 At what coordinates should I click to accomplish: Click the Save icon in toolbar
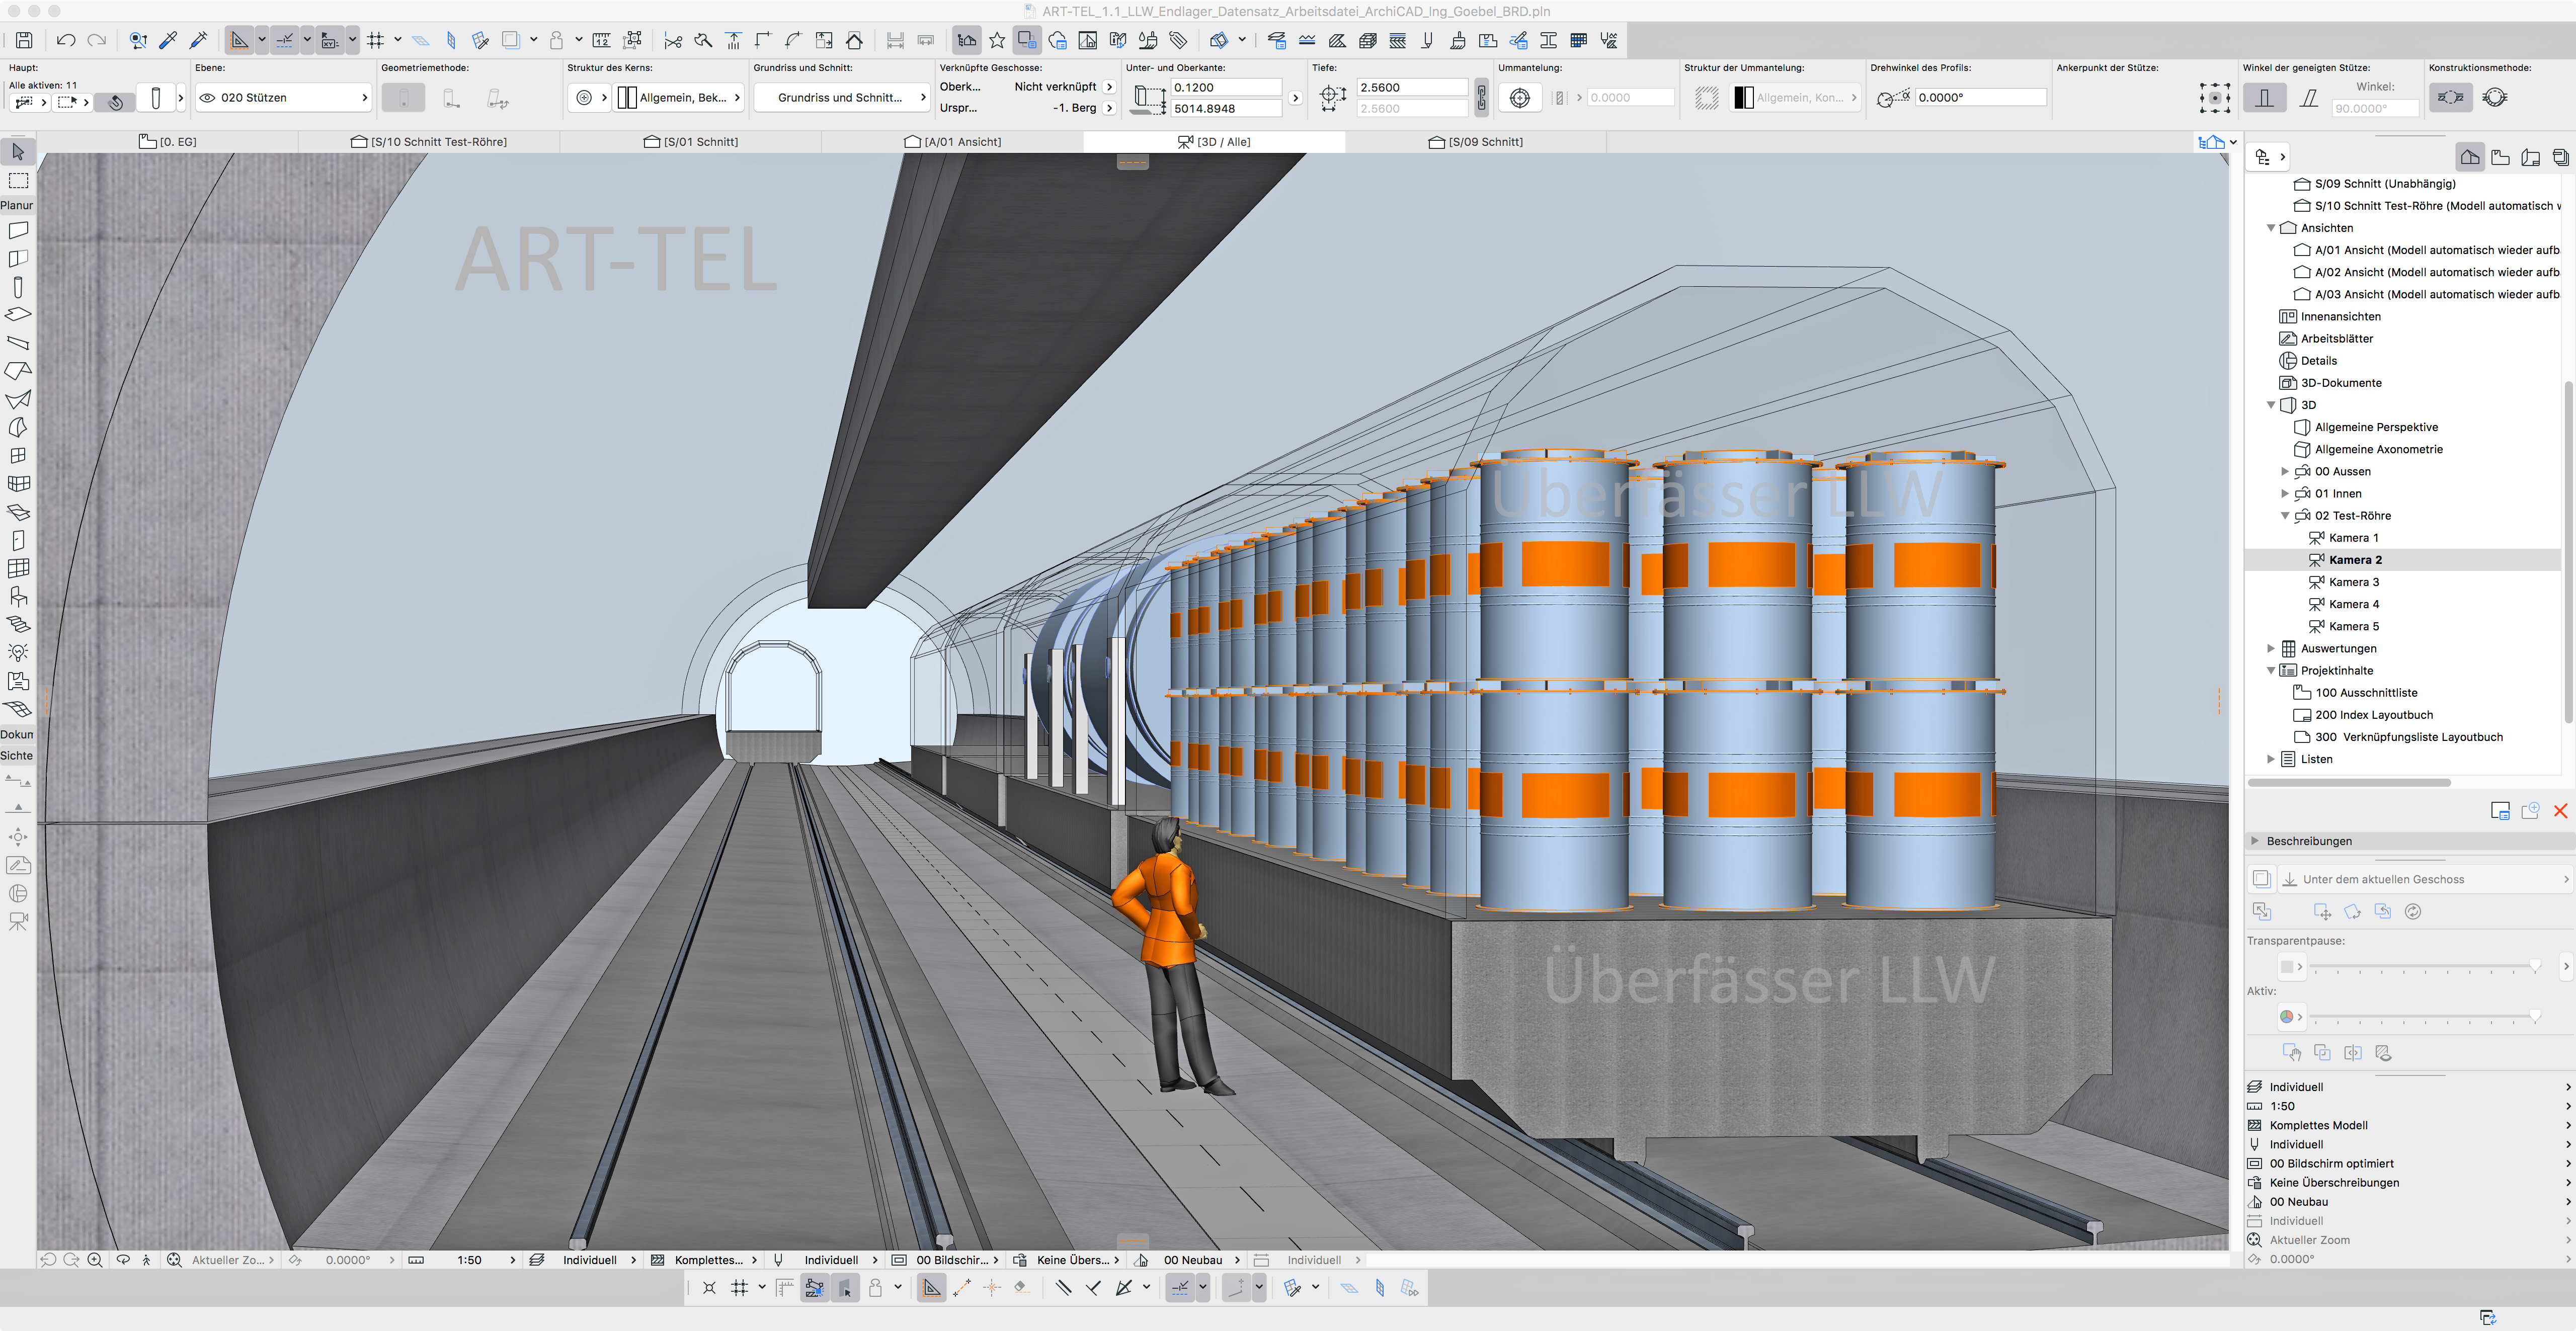(24, 40)
